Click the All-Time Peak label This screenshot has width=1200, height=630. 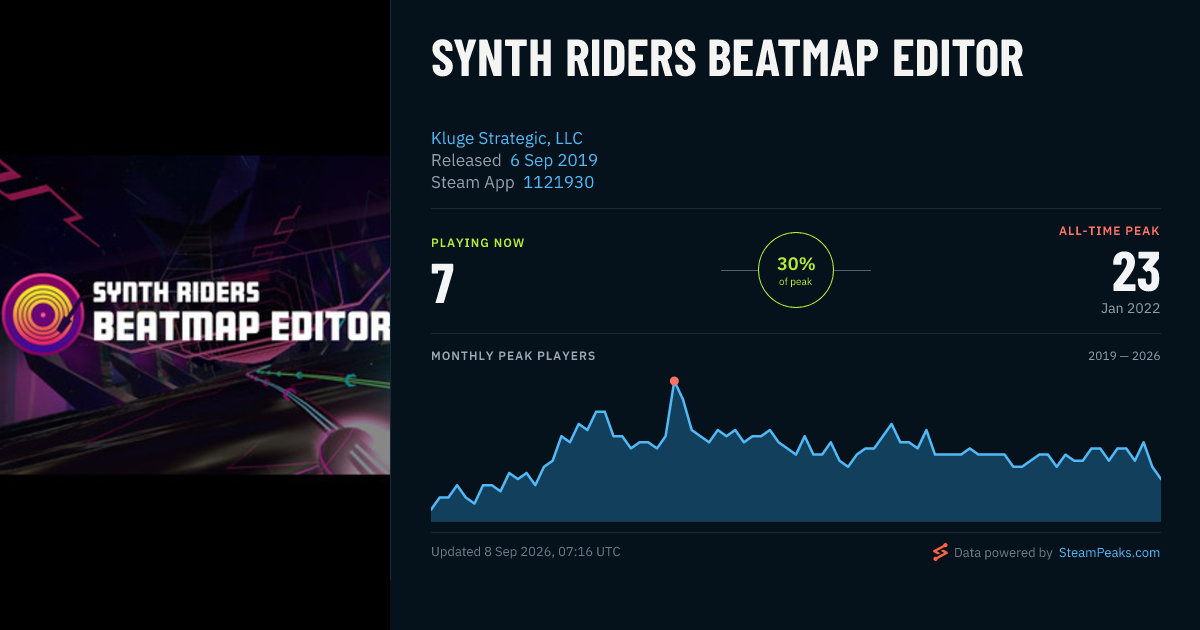tap(1110, 231)
